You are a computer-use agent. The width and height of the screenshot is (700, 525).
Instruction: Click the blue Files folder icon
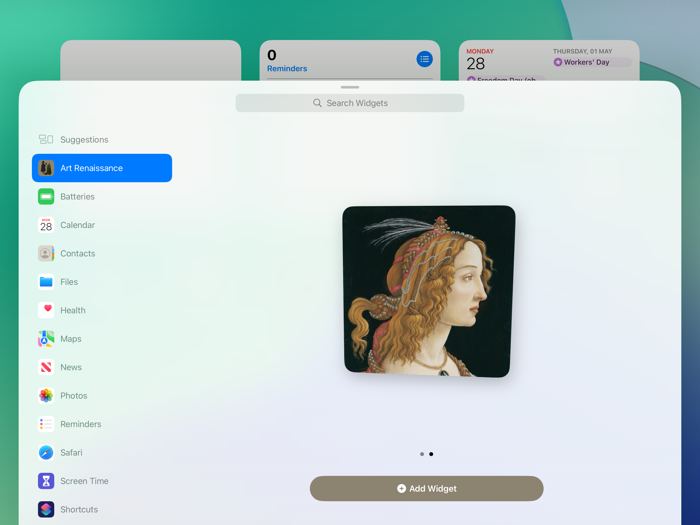coord(46,282)
